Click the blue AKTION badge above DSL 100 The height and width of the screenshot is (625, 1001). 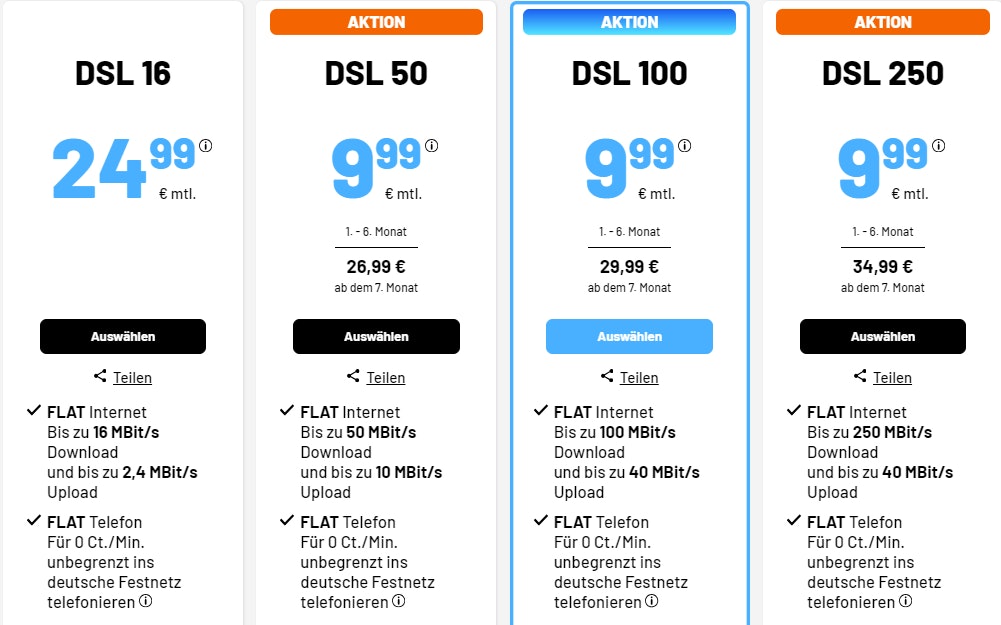629,22
